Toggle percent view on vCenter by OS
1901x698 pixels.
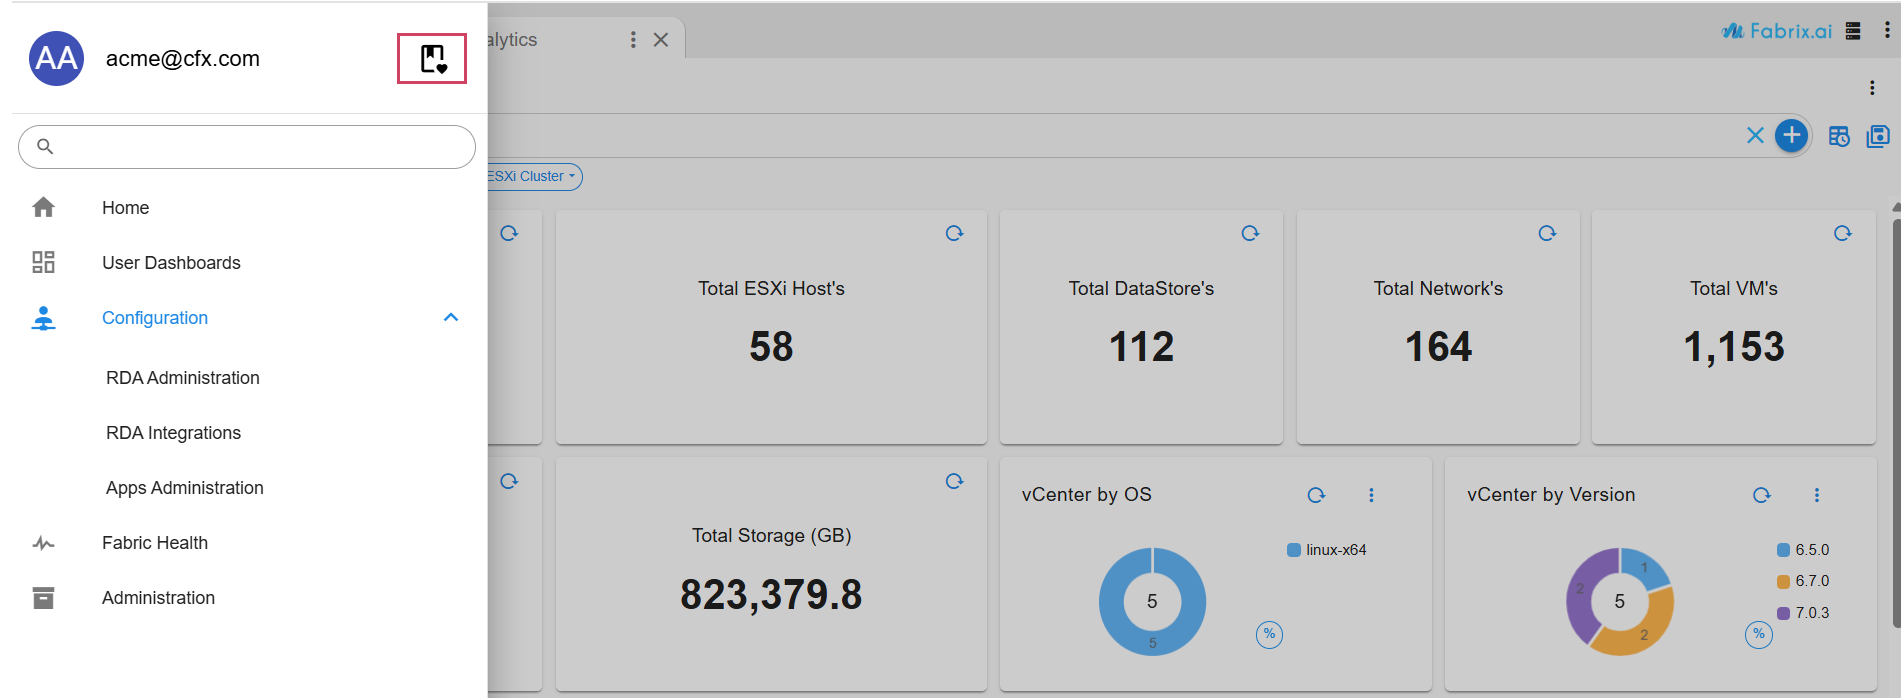1269,634
